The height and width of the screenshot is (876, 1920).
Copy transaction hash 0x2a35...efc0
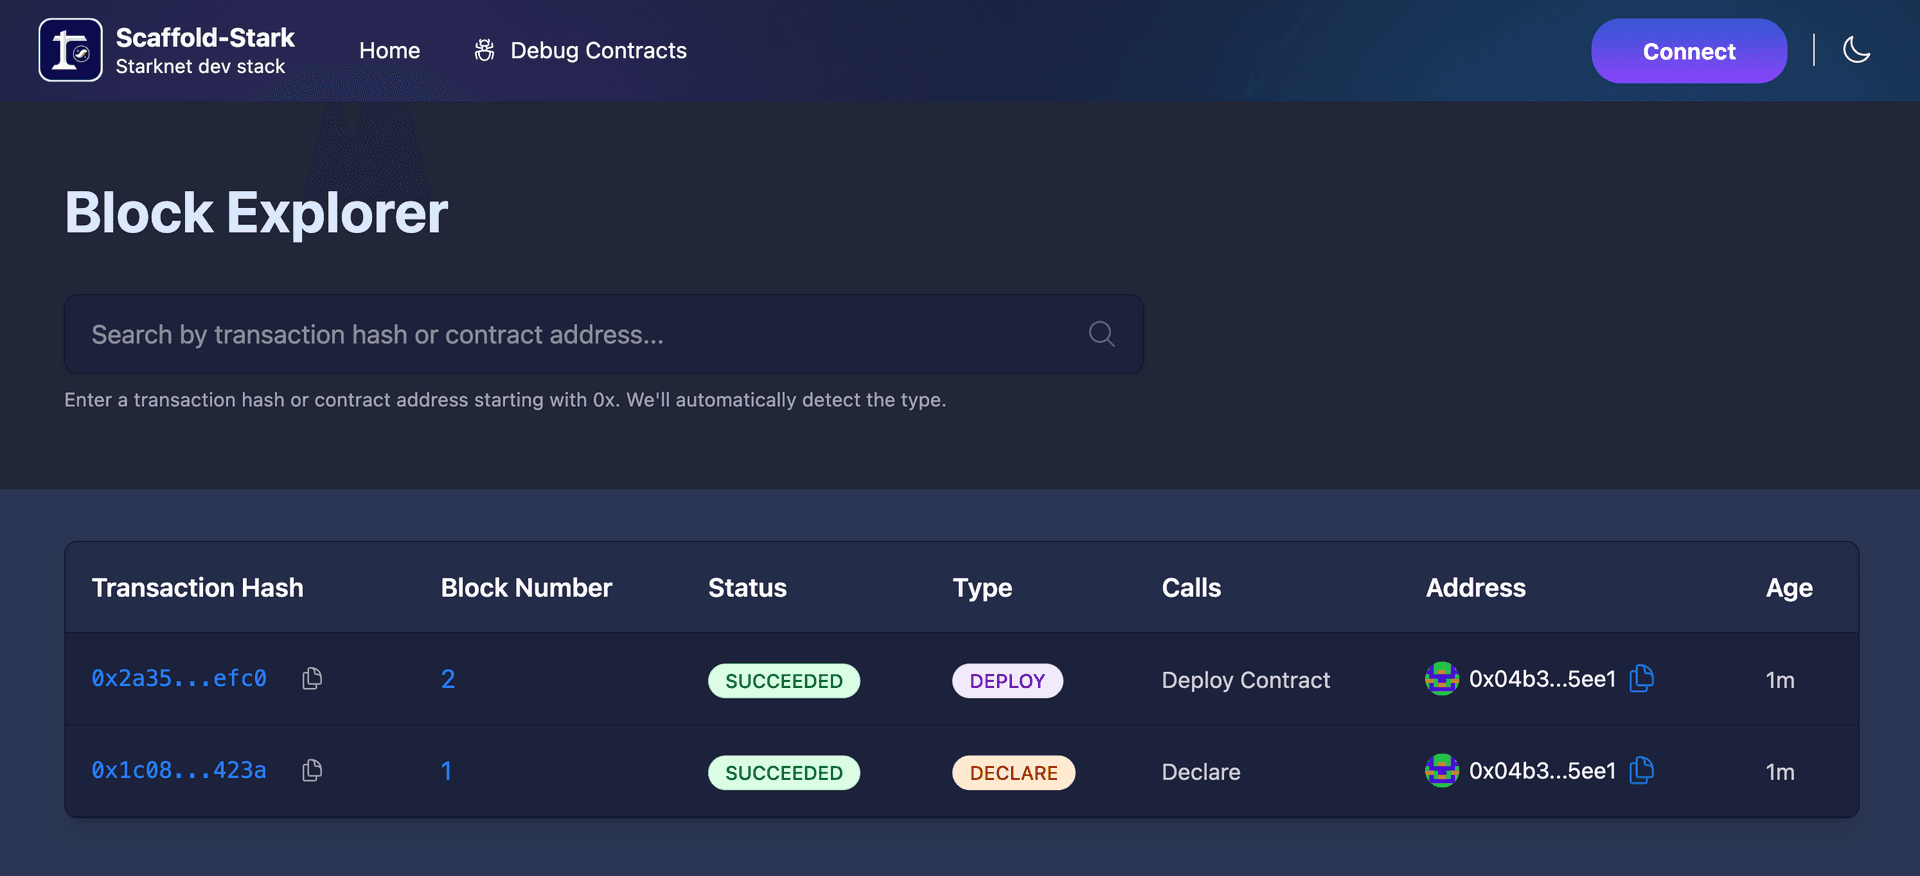coord(312,679)
